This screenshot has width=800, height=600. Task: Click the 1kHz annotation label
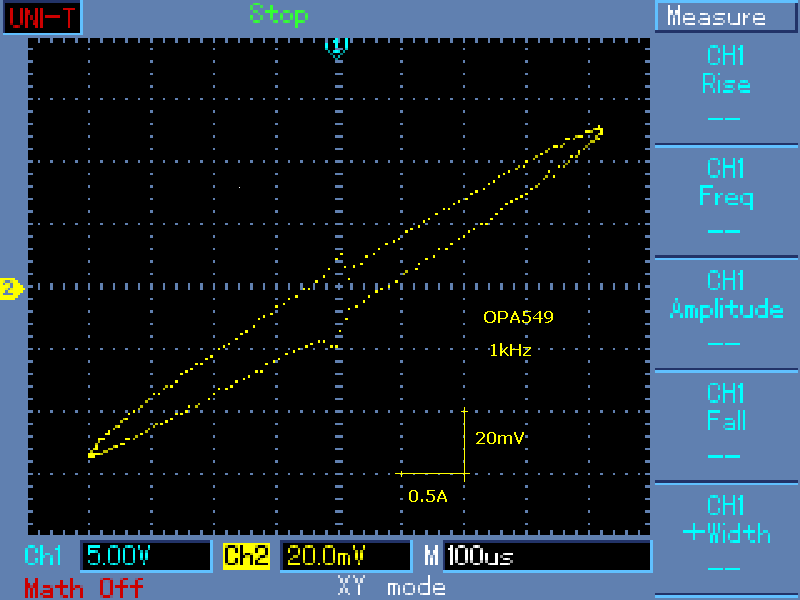tap(510, 350)
